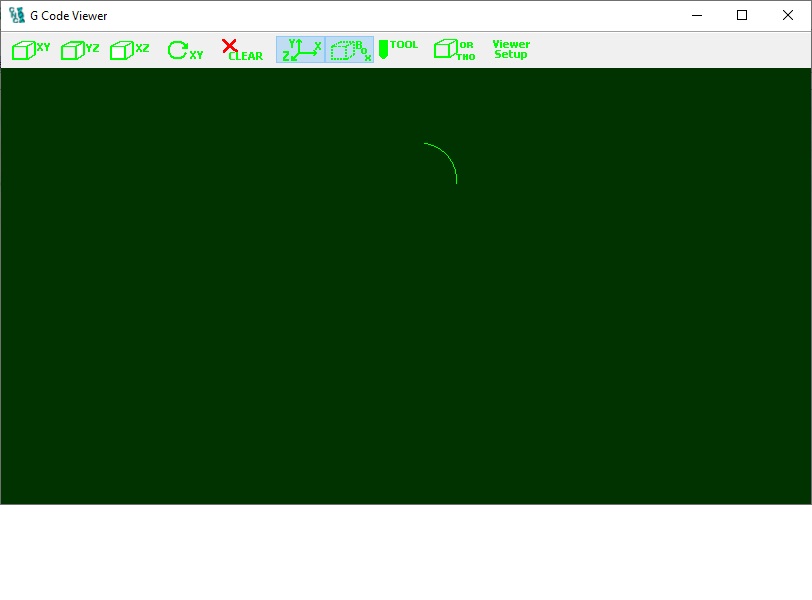The height and width of the screenshot is (600, 812).
Task: Switch to the YZ plane view
Action: pyautogui.click(x=80, y=50)
